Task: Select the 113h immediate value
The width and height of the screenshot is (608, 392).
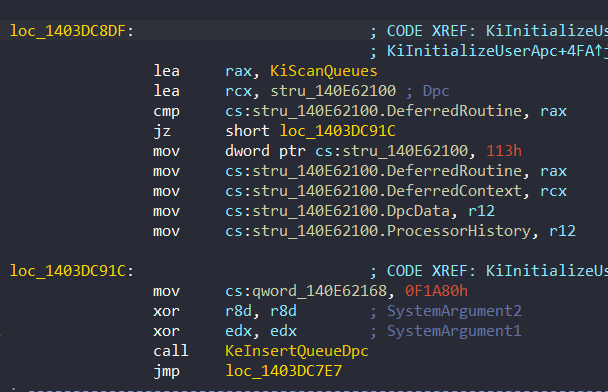Action: [504, 151]
